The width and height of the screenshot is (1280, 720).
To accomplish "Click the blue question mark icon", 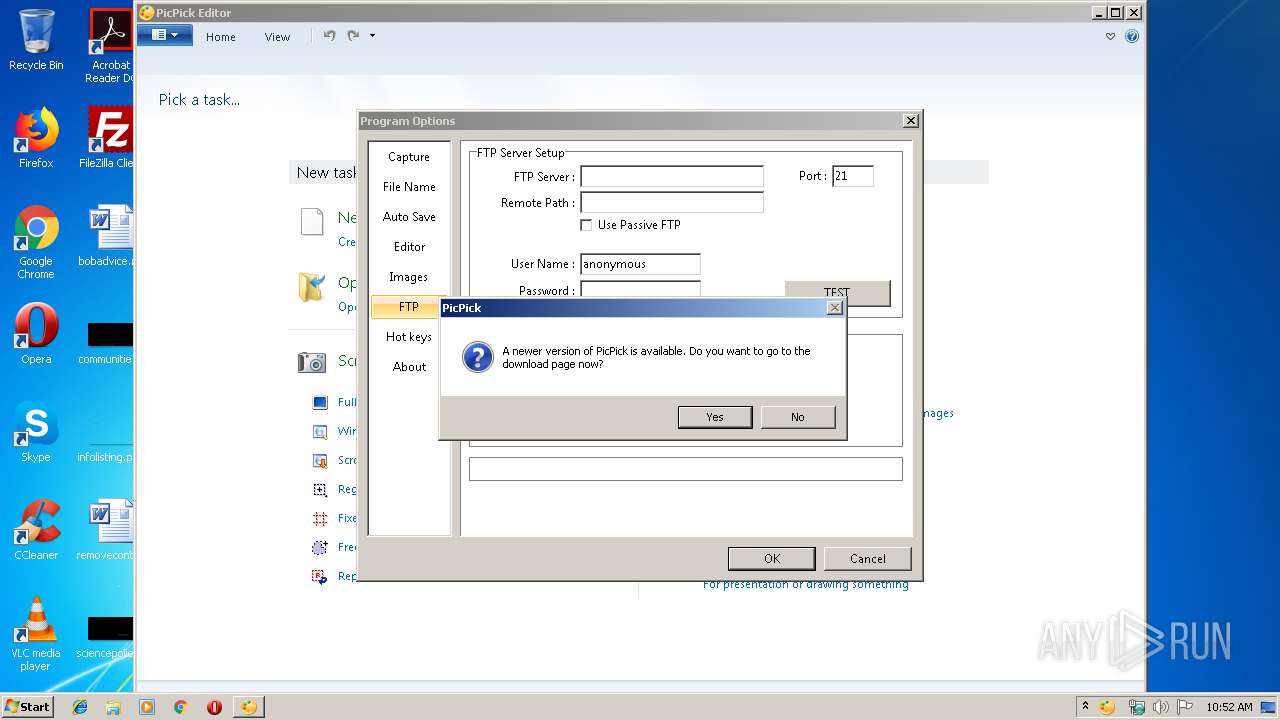I will (477, 357).
